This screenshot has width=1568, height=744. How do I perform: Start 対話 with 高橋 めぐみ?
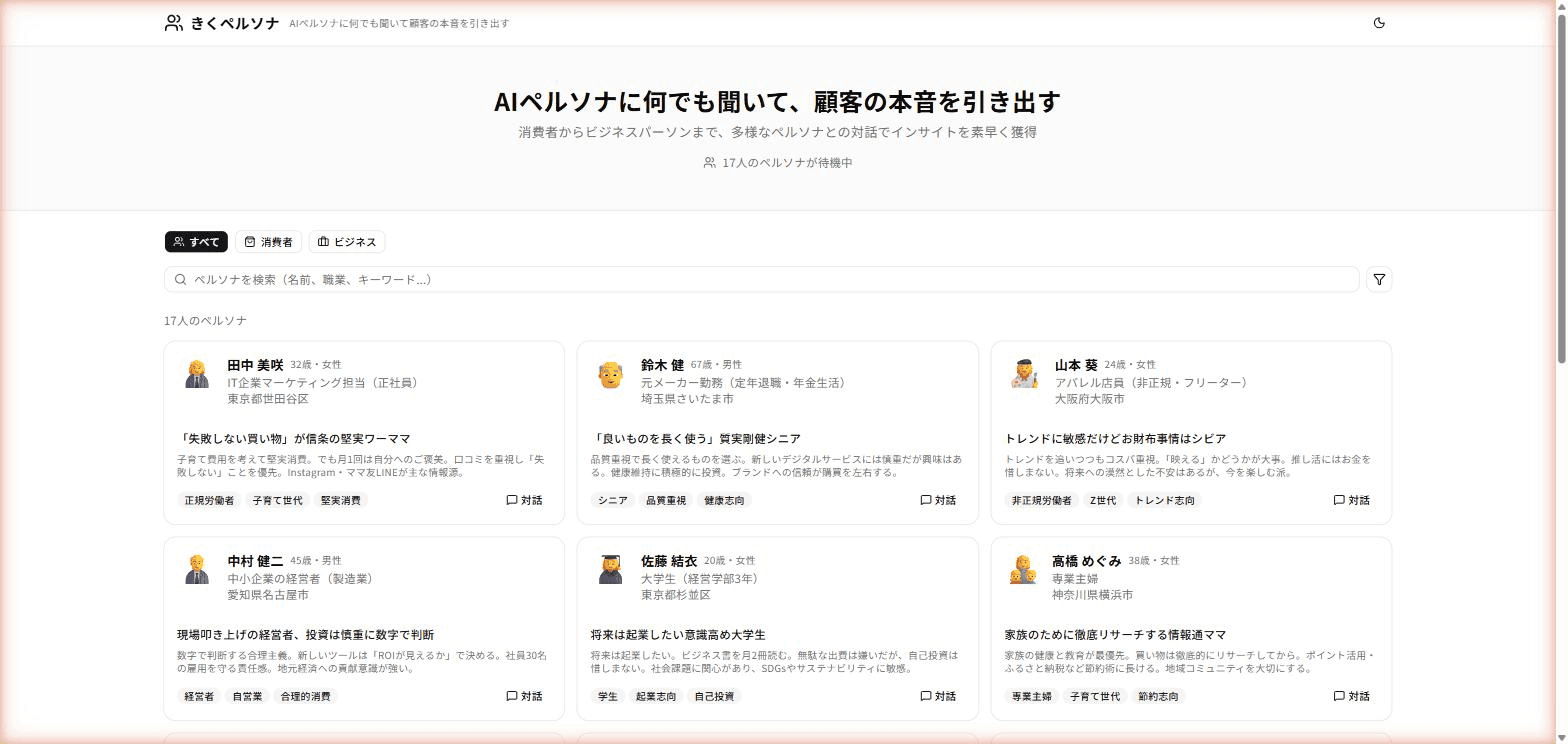[x=1352, y=696]
